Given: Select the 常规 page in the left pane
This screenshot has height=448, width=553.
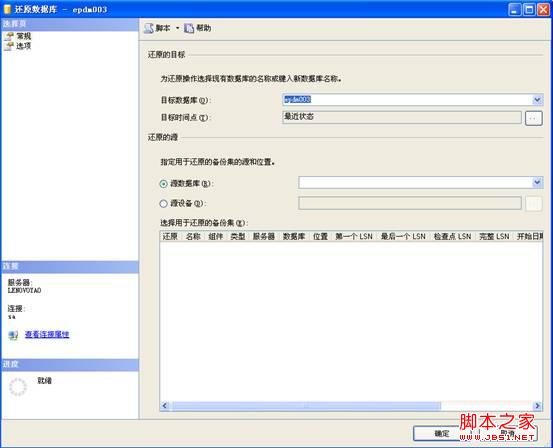Looking at the screenshot, I should pyautogui.click(x=24, y=36).
